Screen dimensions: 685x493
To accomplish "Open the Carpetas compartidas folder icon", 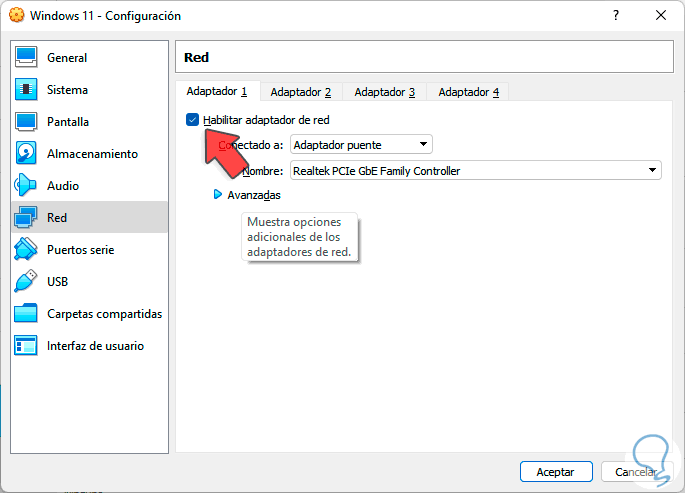I will (26, 314).
